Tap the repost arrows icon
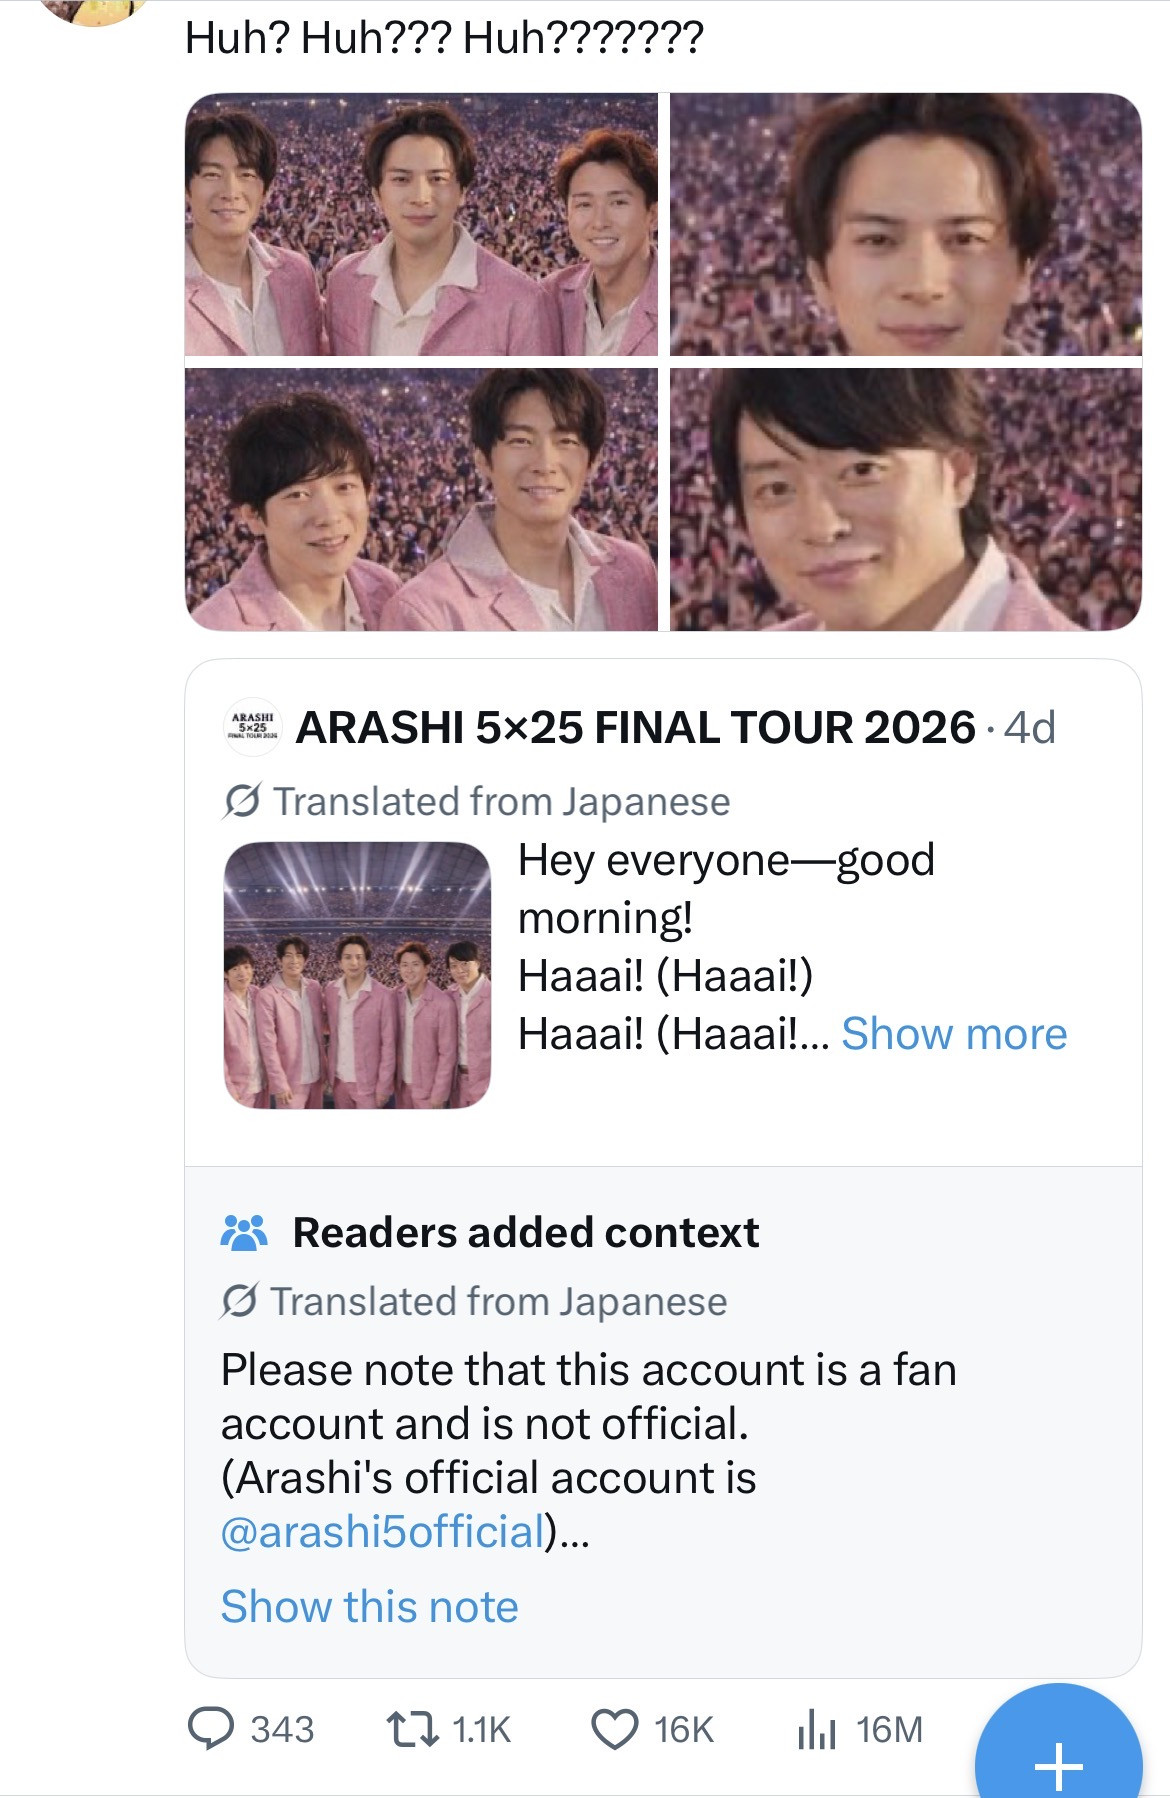The width and height of the screenshot is (1170, 1798). point(412,1729)
